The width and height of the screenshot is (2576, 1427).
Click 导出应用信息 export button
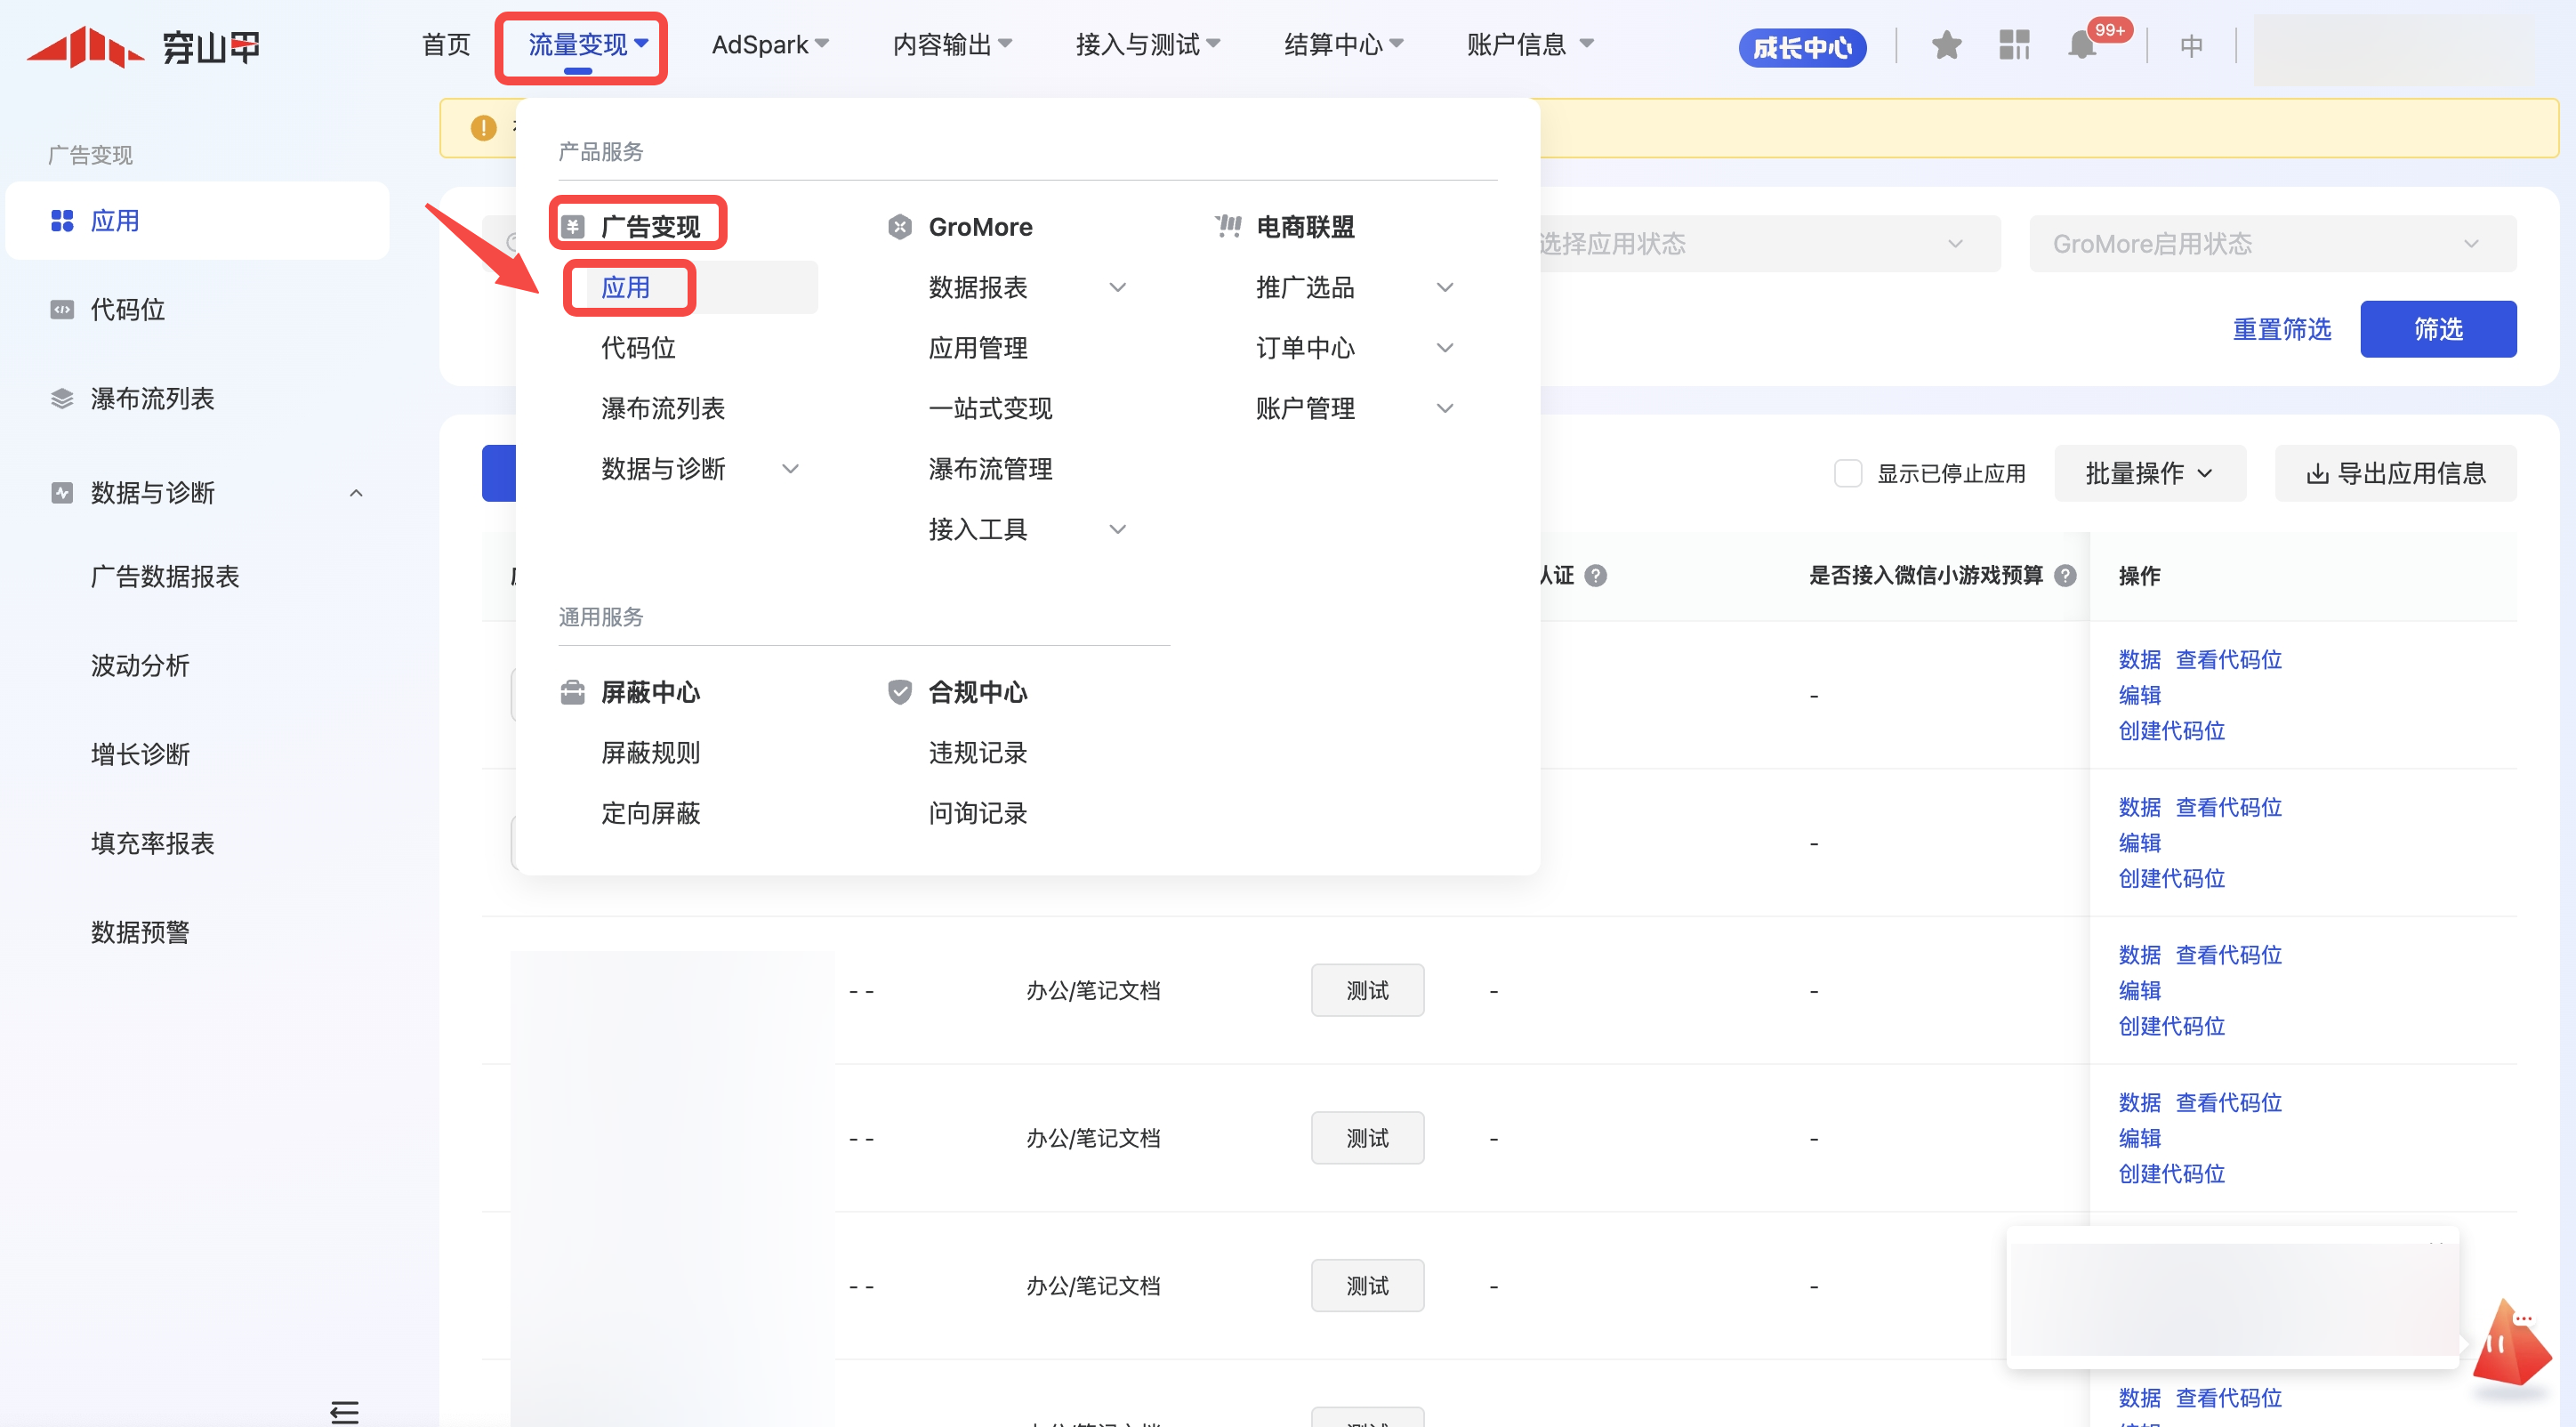click(x=2396, y=473)
